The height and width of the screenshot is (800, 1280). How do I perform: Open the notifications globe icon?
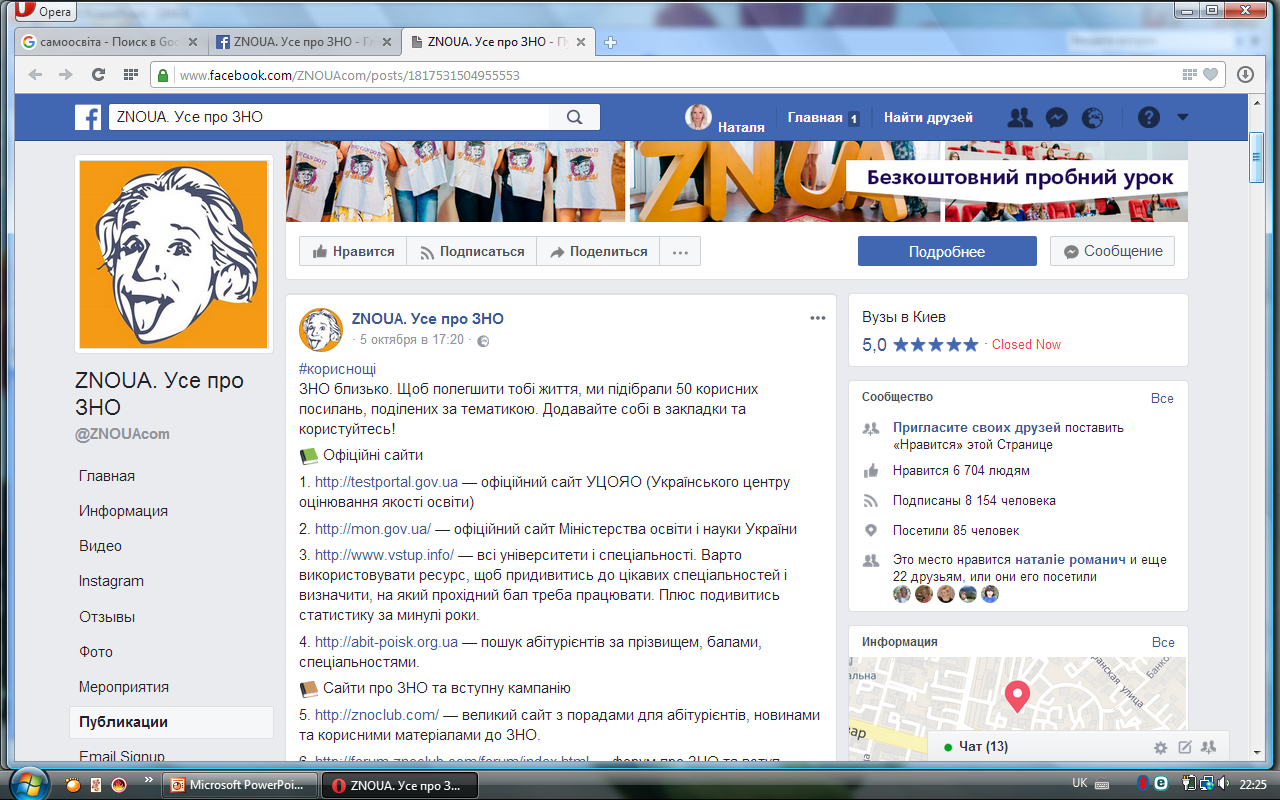[1093, 117]
